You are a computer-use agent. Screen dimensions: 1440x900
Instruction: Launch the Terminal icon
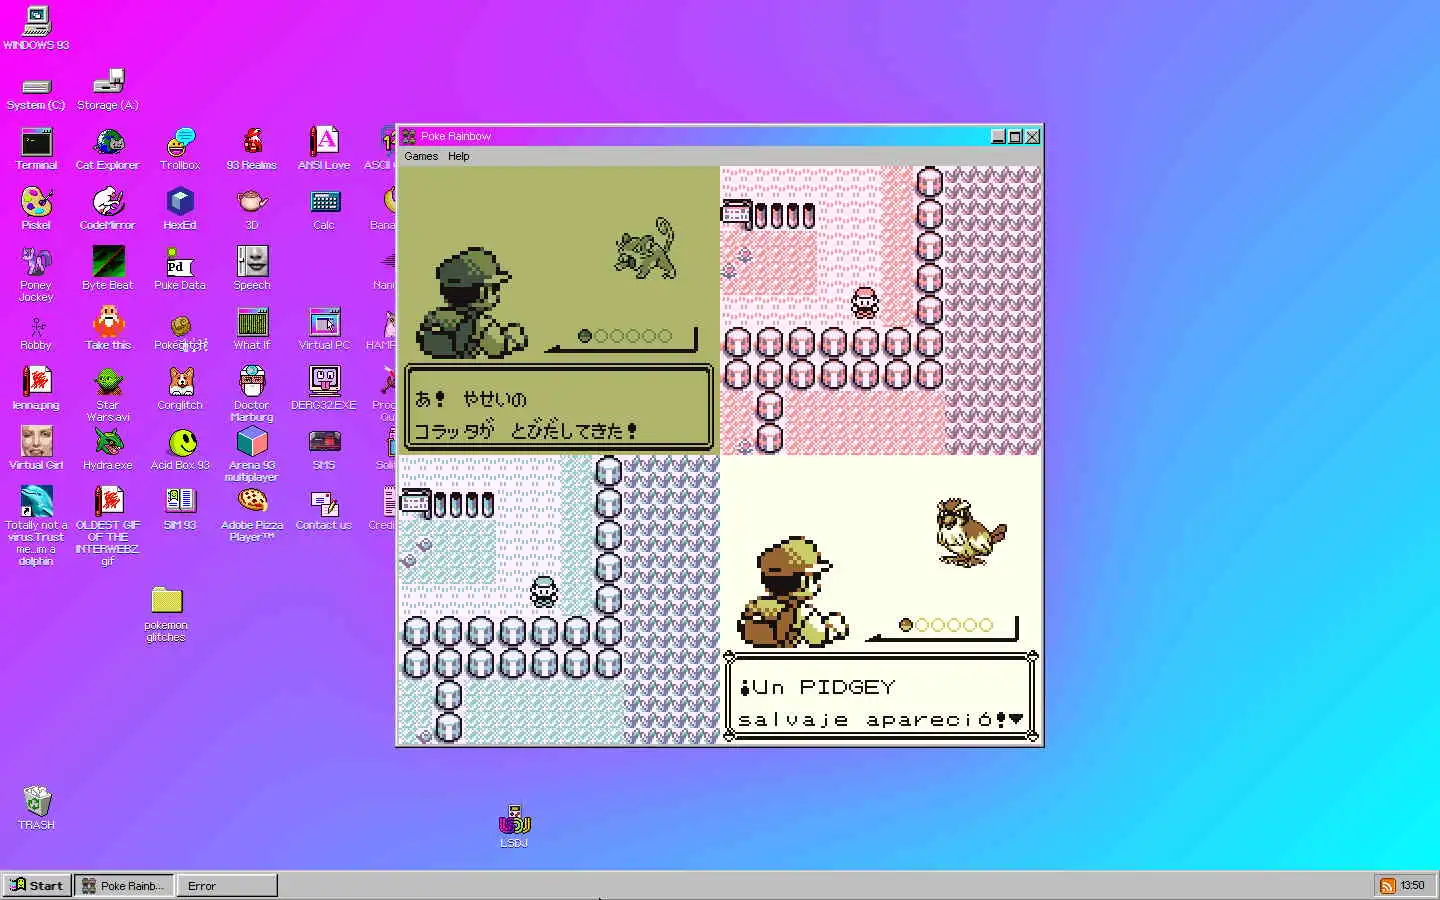pos(36,150)
